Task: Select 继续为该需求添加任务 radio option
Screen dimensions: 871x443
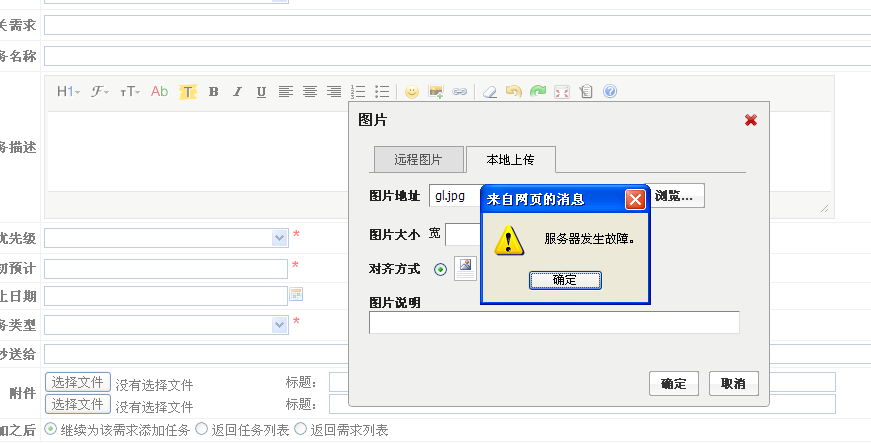Action: tap(51, 429)
